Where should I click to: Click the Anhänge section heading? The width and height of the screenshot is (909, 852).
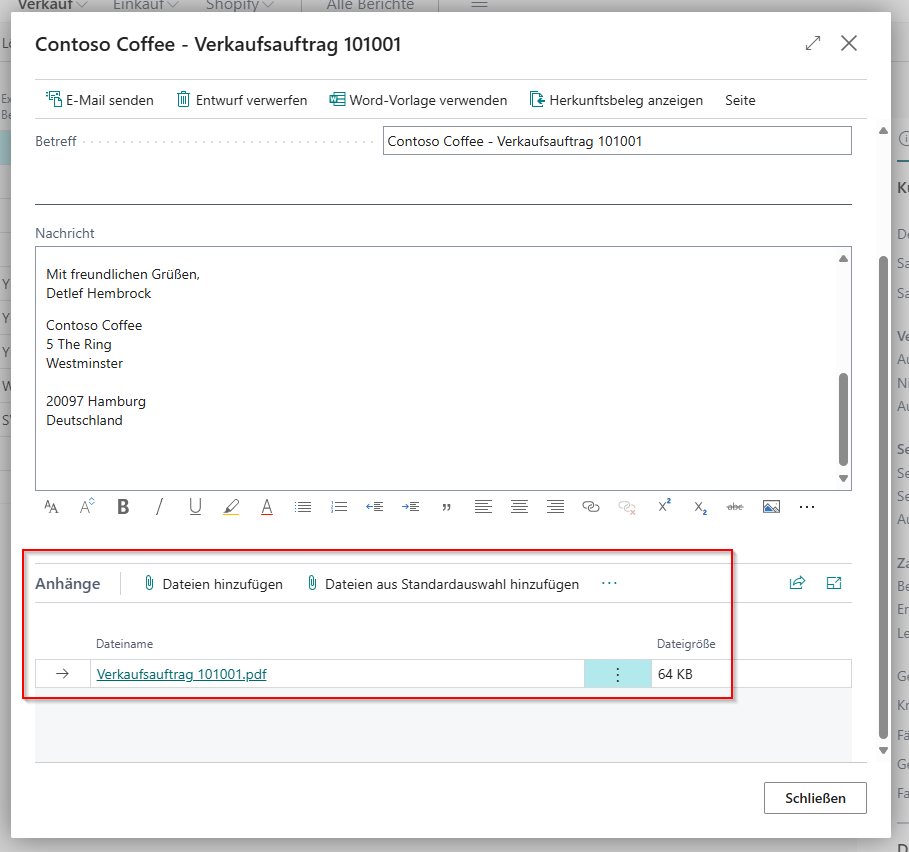point(68,584)
